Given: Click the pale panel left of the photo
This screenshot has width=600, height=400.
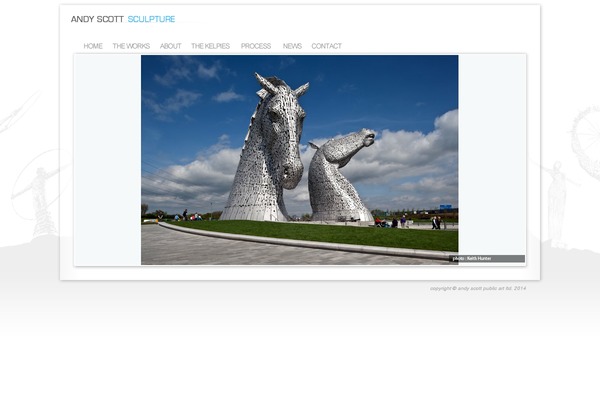Looking at the screenshot, I should click(x=107, y=160).
